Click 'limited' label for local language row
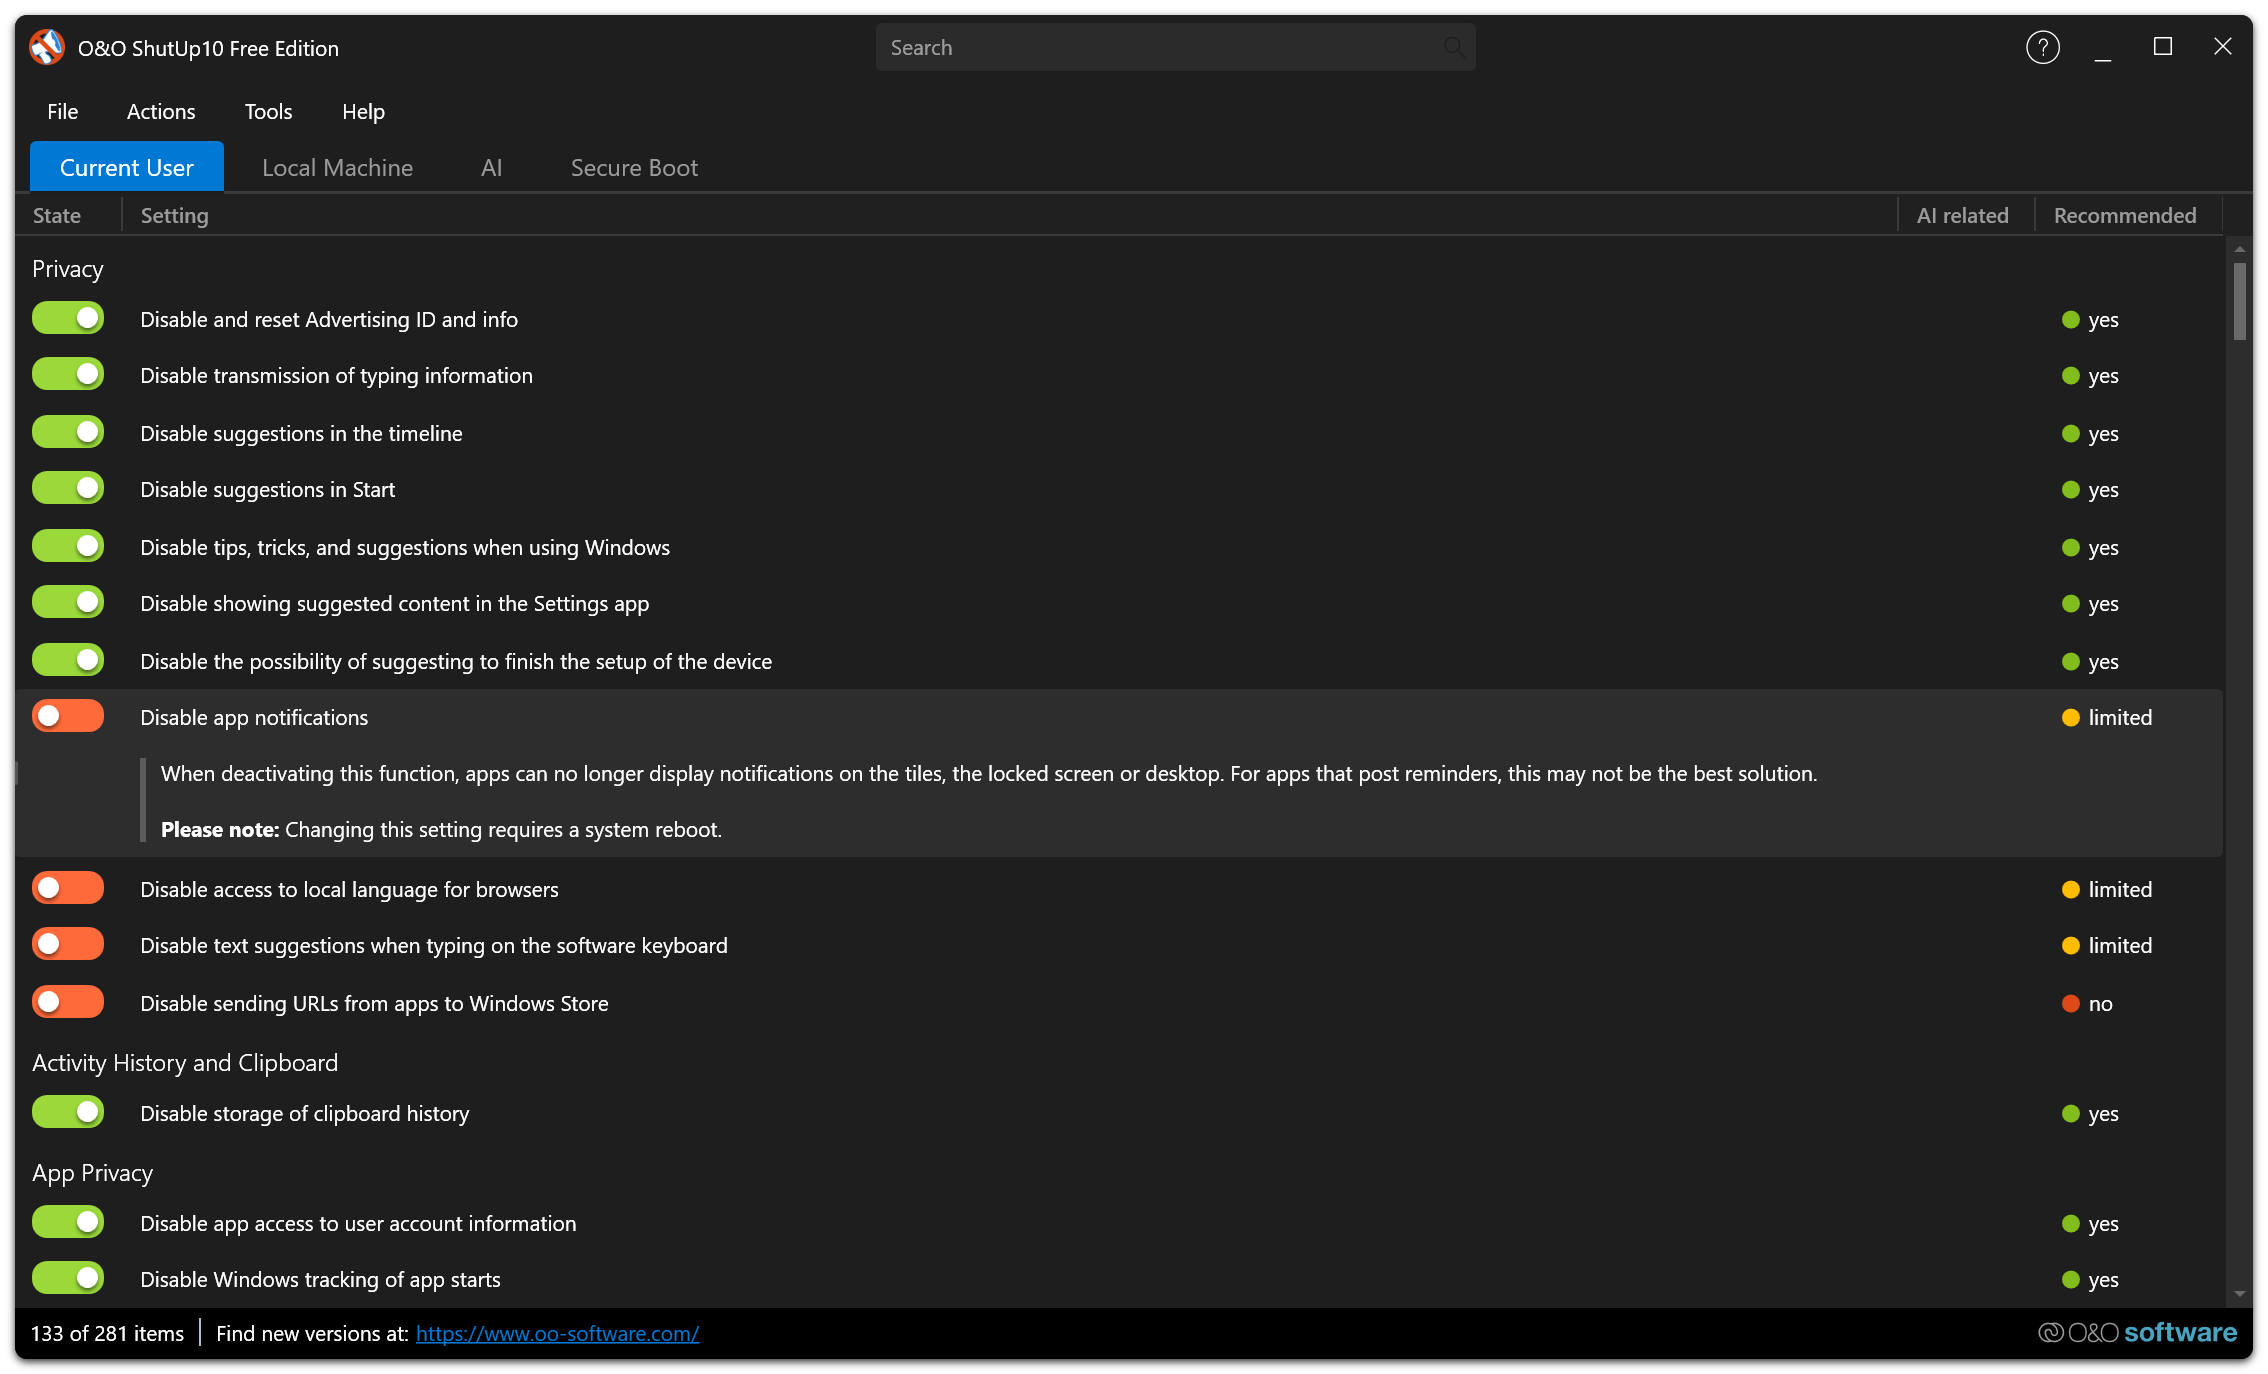Screen dimensions: 2268x1374 coord(2120,890)
